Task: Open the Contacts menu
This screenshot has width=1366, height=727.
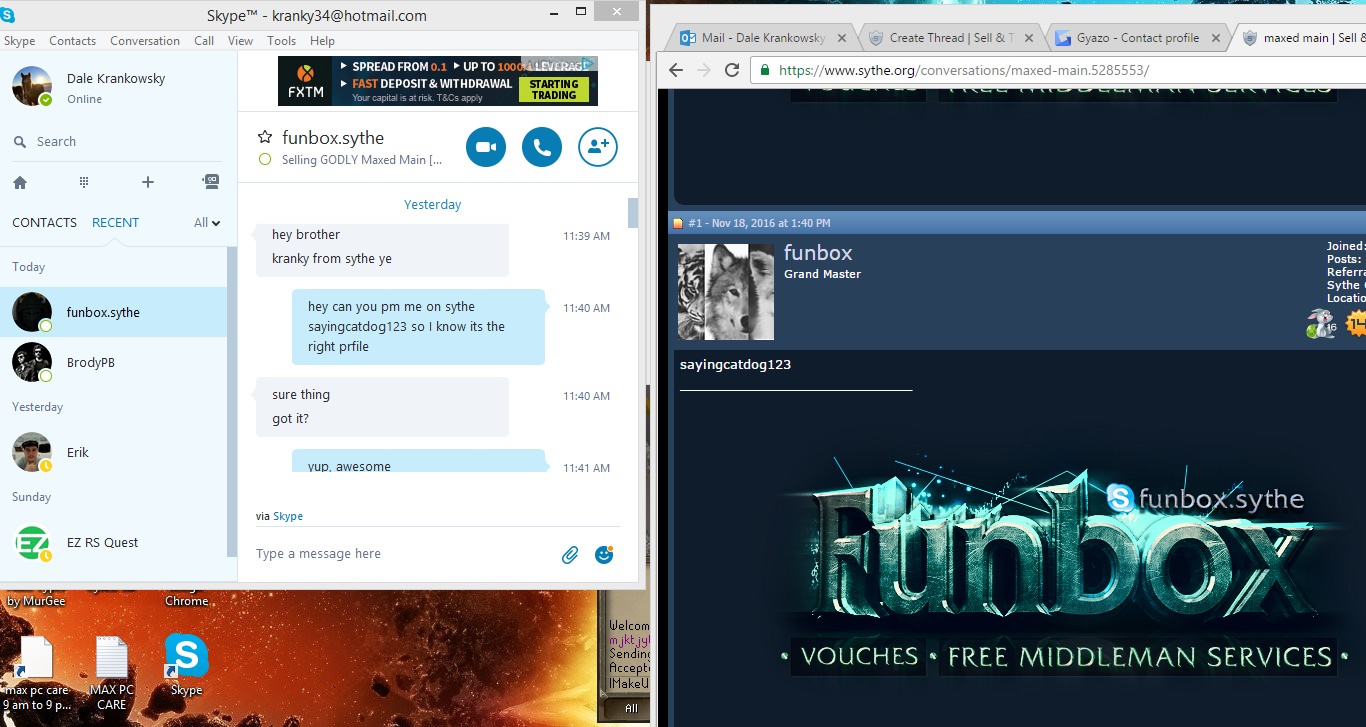Action: click(x=73, y=41)
